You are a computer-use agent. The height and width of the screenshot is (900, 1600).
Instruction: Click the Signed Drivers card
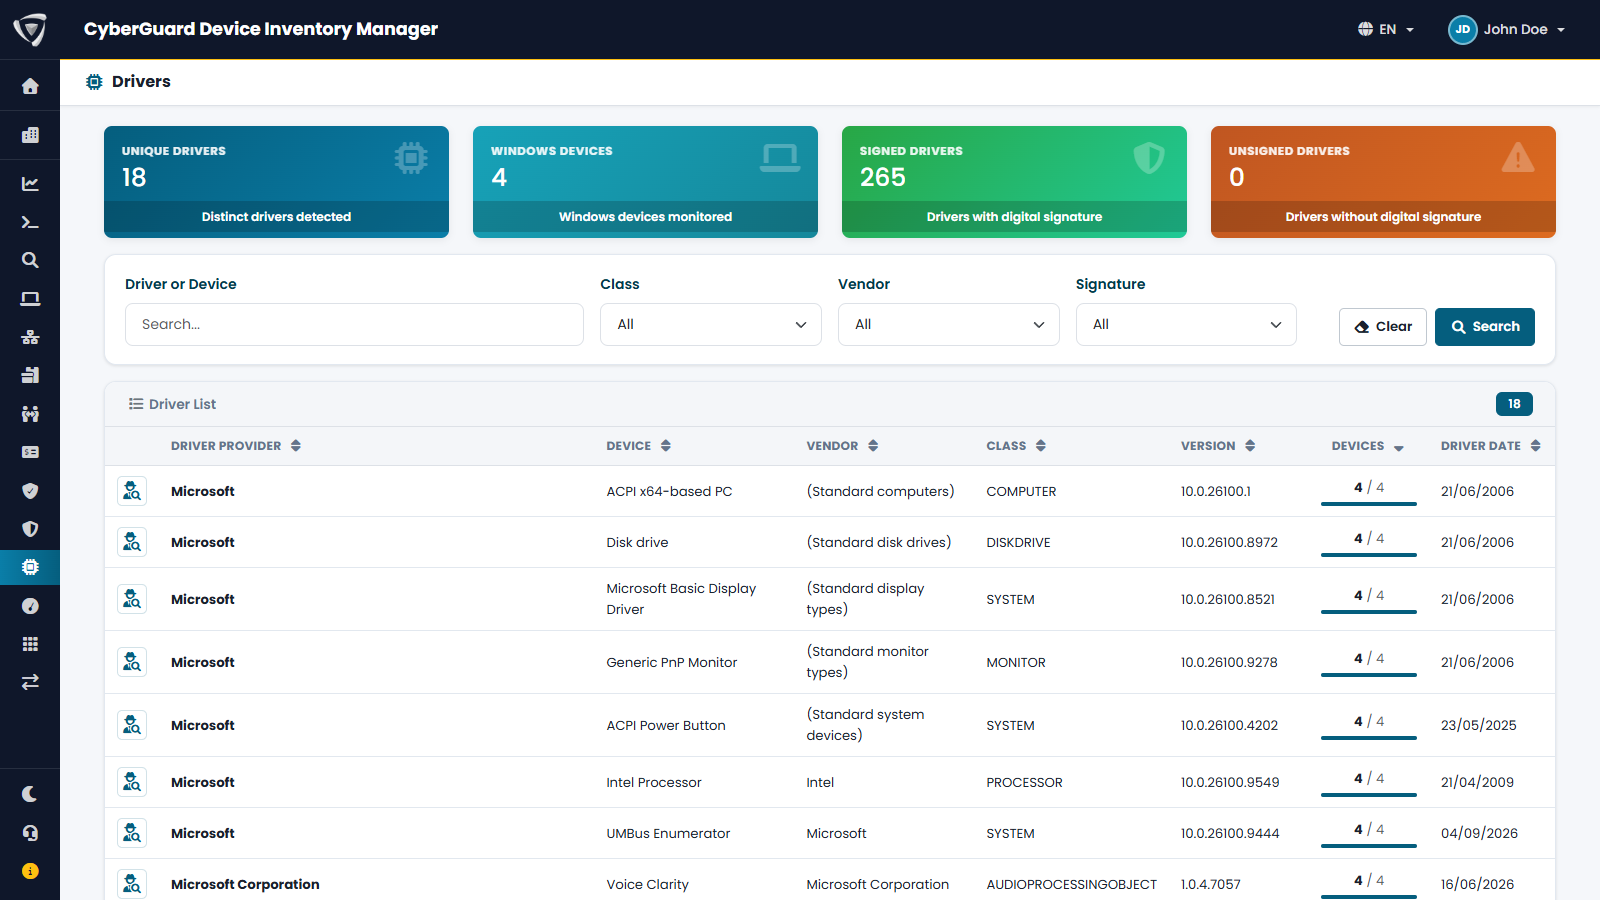(1014, 182)
